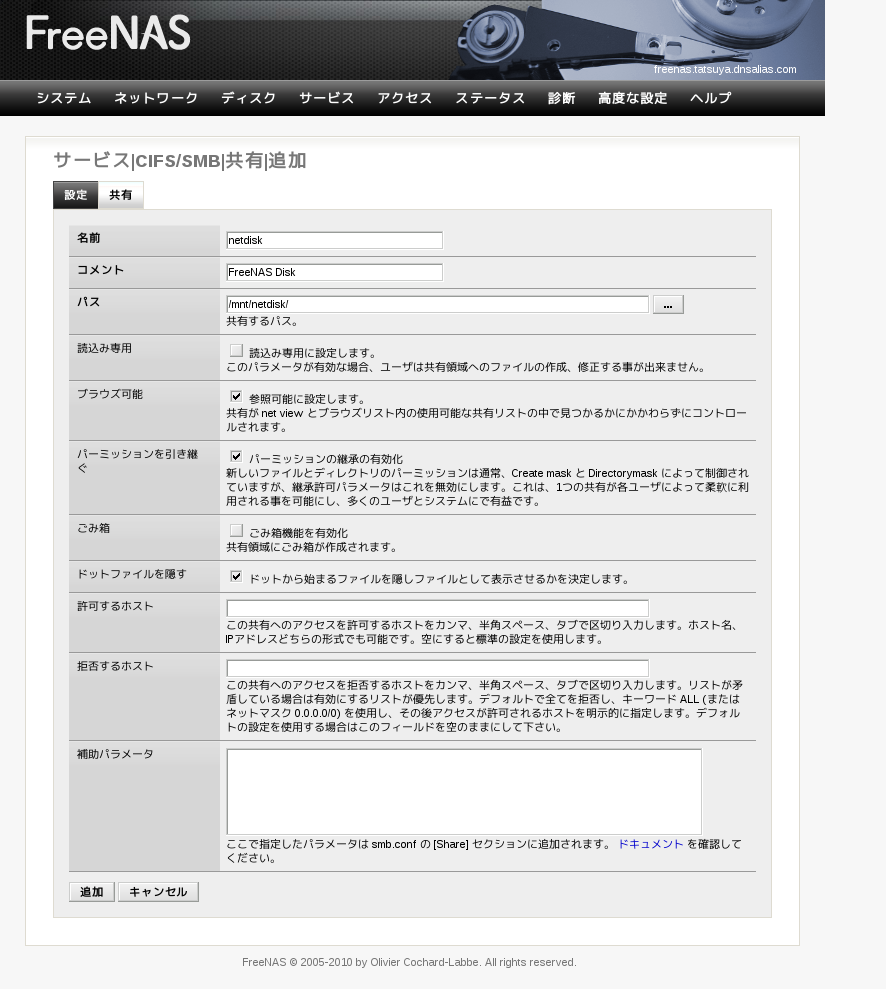Click the 拒否するホスト input field
Viewport: 886px width, 989px height.
(x=438, y=668)
